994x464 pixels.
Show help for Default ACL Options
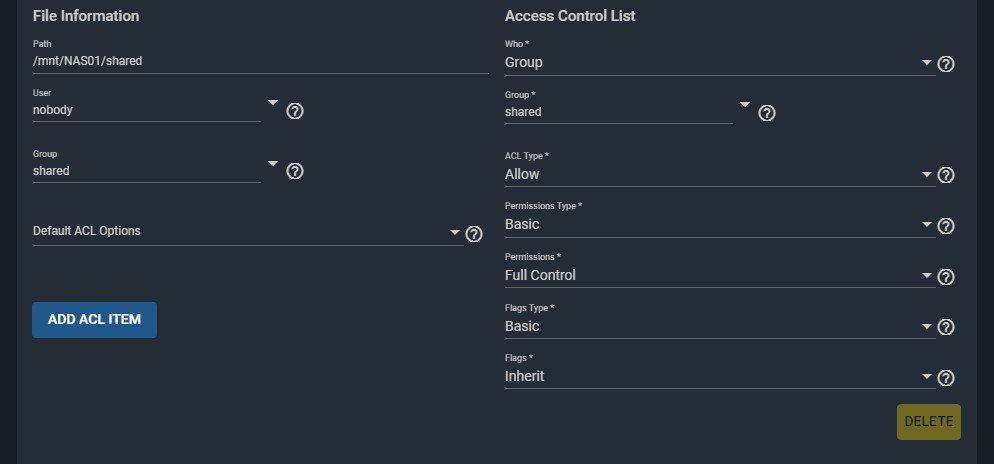click(x=474, y=235)
